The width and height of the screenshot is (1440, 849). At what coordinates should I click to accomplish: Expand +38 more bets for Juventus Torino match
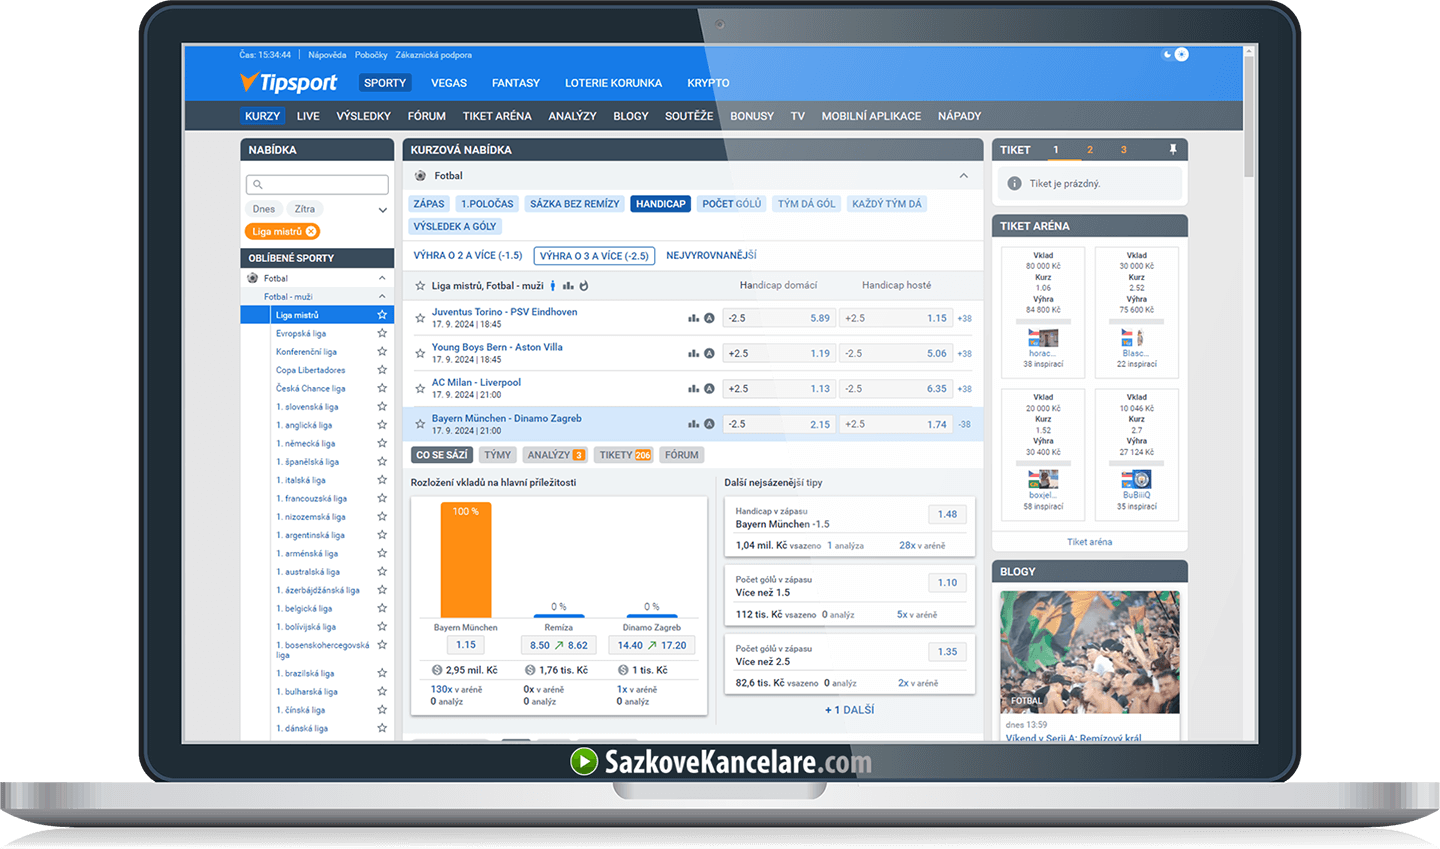point(964,319)
